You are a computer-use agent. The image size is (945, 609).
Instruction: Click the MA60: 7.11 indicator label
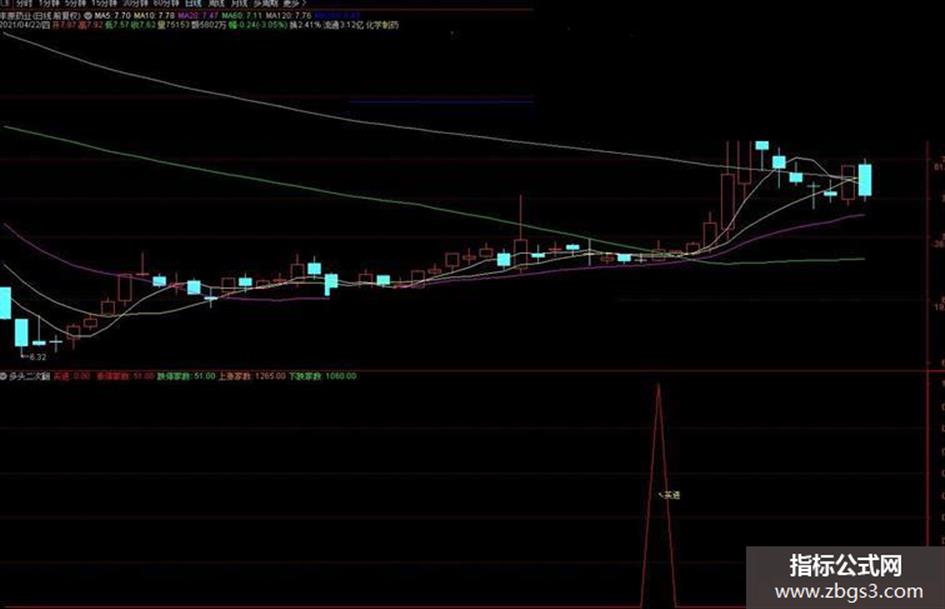[243, 15]
